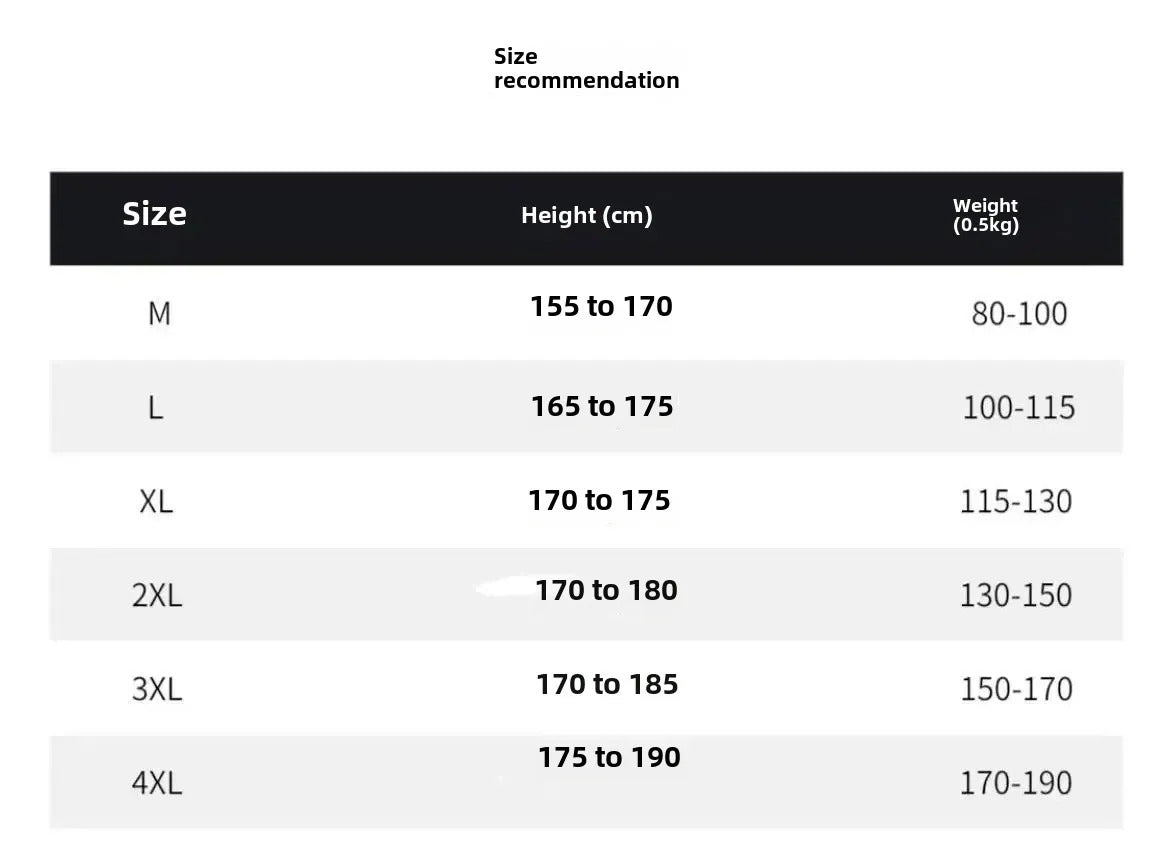Image resolution: width=1170 pixels, height=864 pixels.
Task: Select the 4XL size row label
Action: point(157,782)
